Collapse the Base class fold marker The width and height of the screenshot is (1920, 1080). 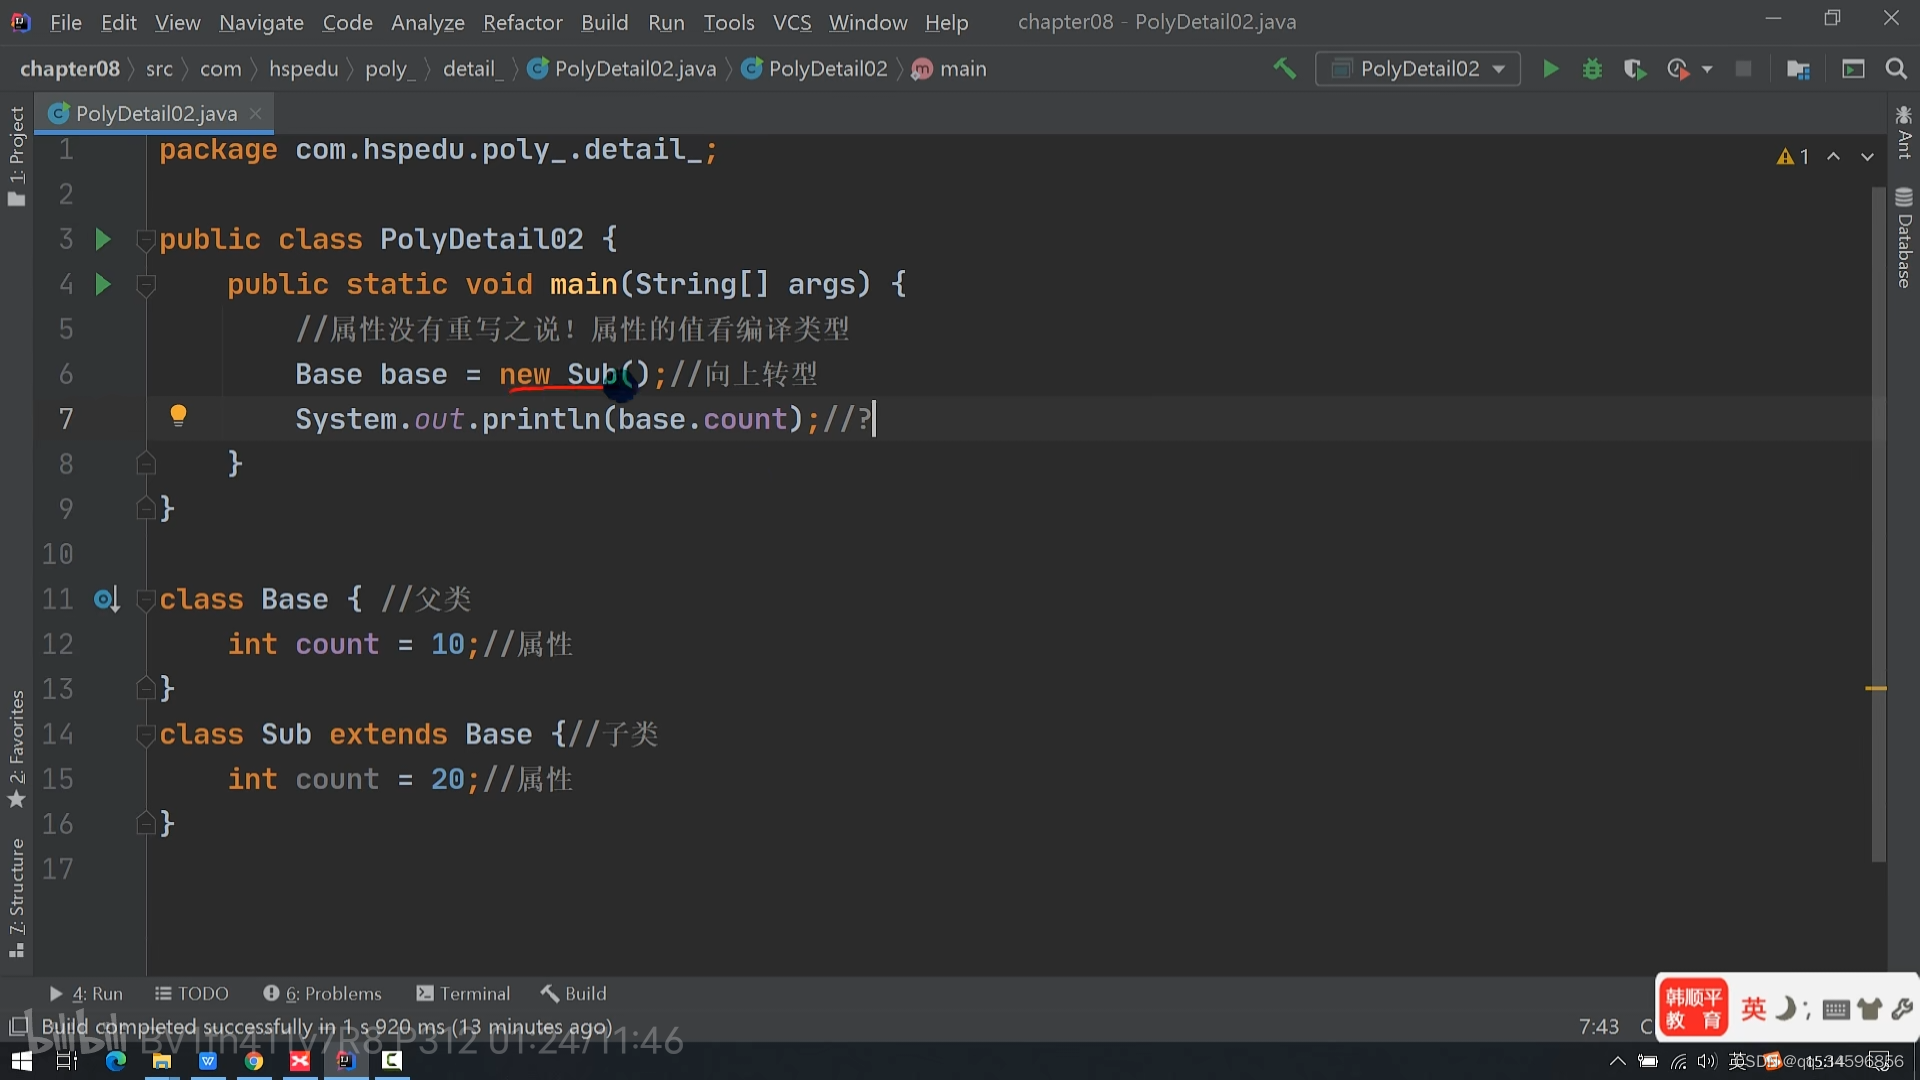pyautogui.click(x=146, y=600)
